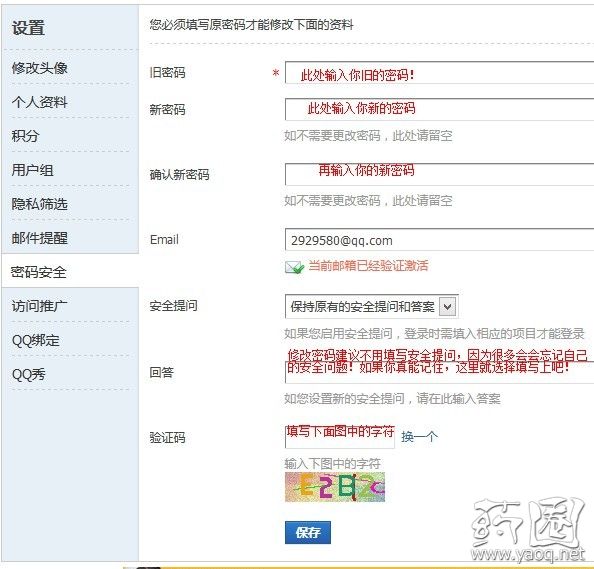The height and width of the screenshot is (569, 594).
Task: Click the verified email envelope icon
Action: tap(294, 267)
